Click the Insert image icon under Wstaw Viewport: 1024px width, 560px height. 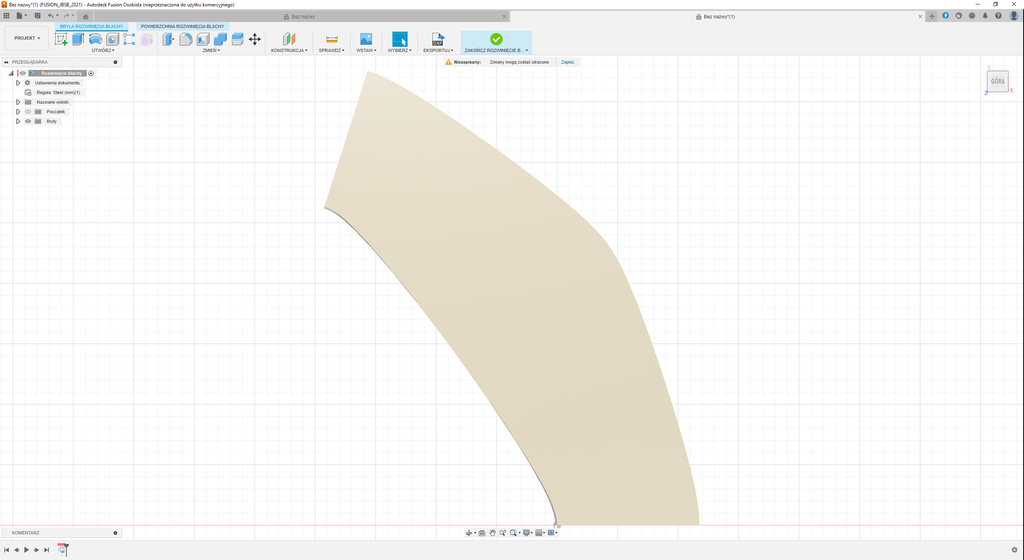366,39
